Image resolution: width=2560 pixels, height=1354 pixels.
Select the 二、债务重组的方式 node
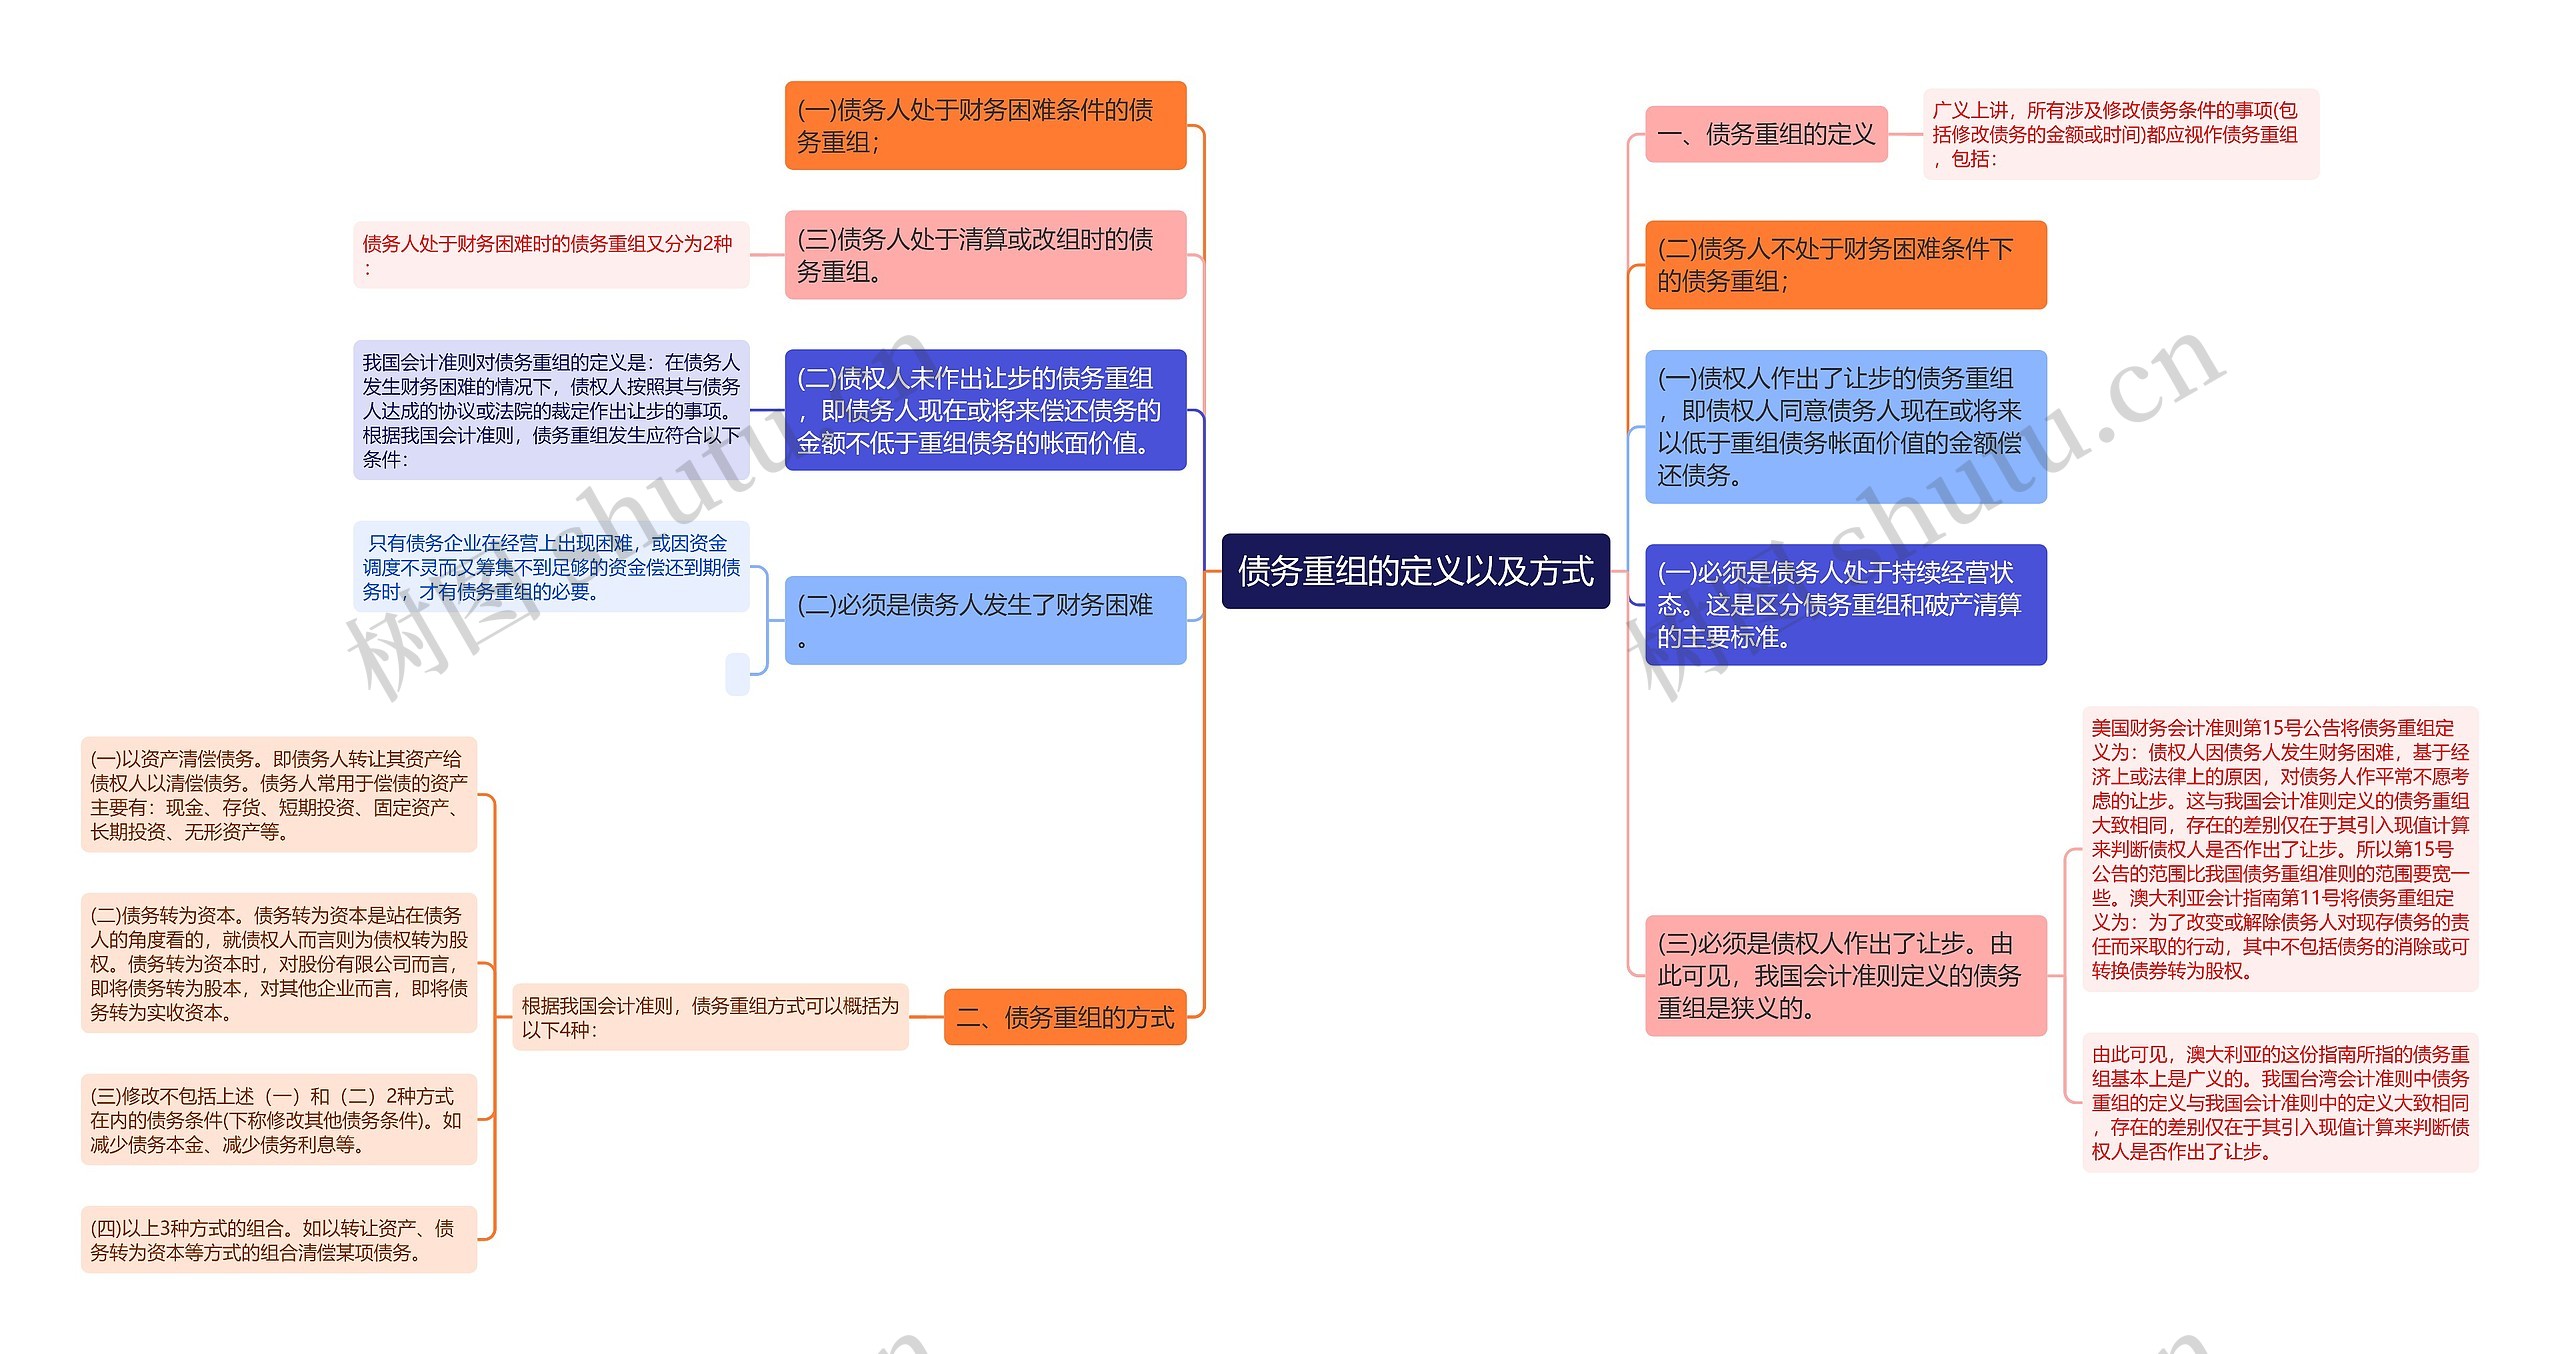tap(1065, 1017)
